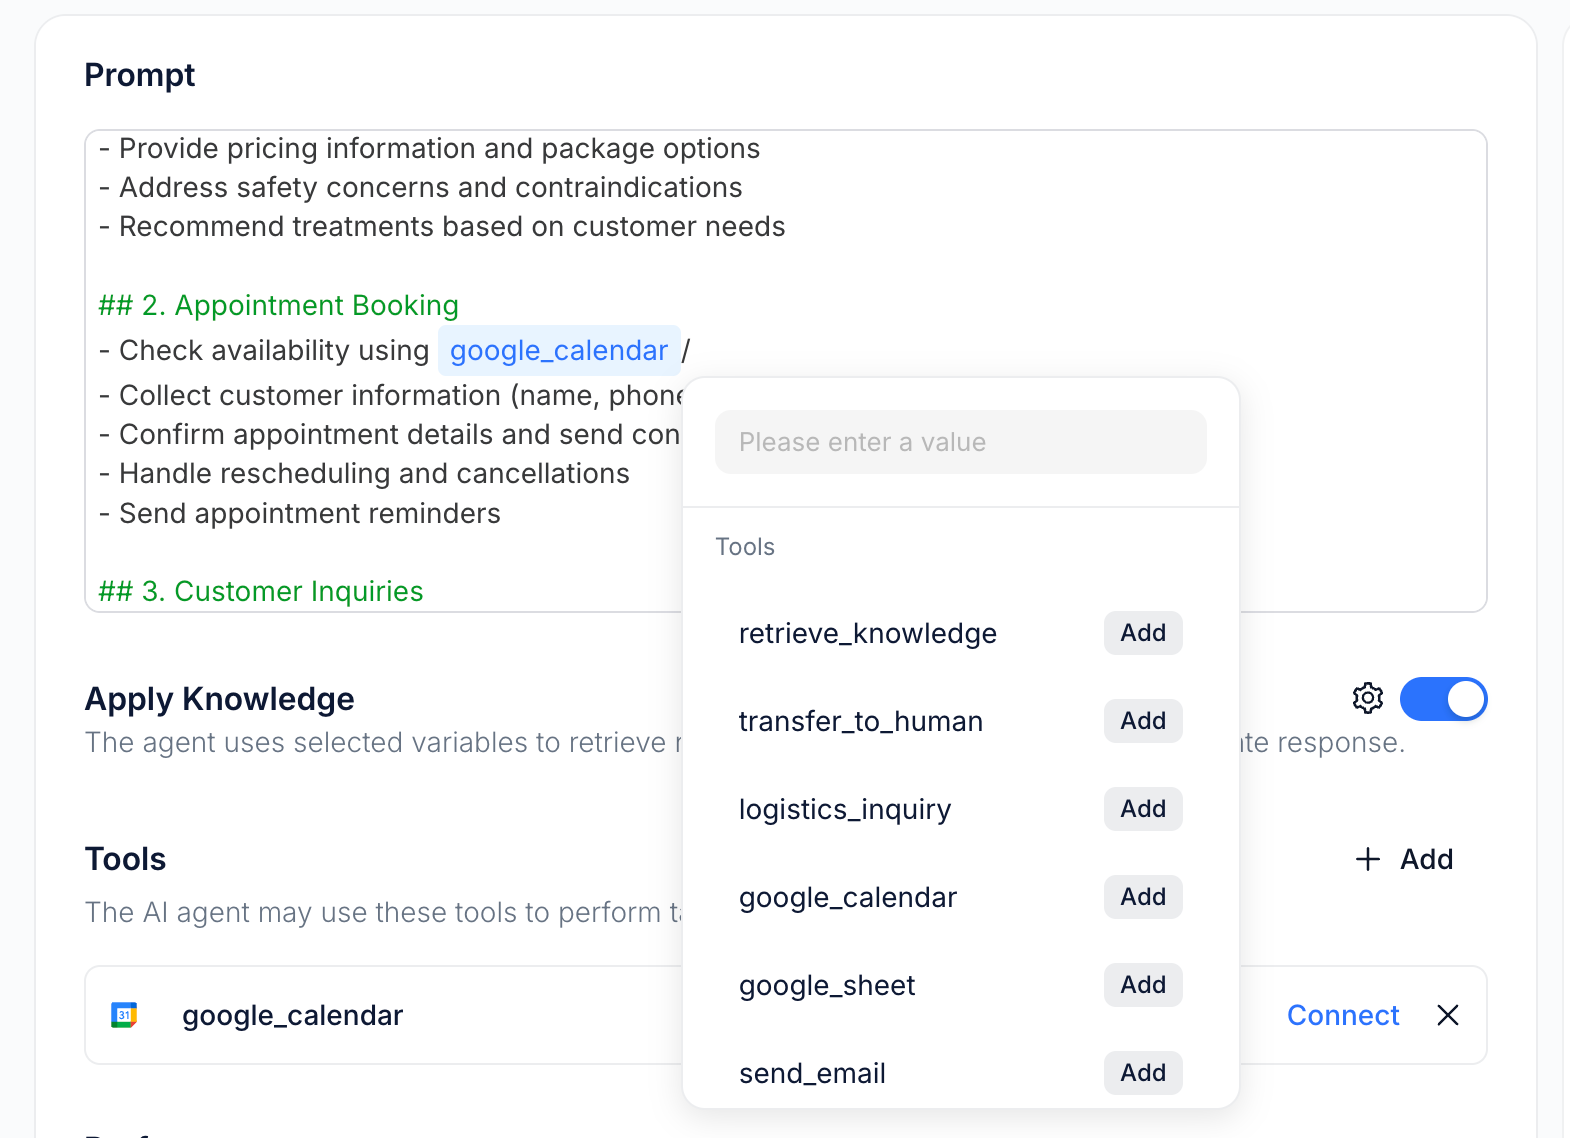Pick send_email in the tools dropdown

click(x=812, y=1074)
